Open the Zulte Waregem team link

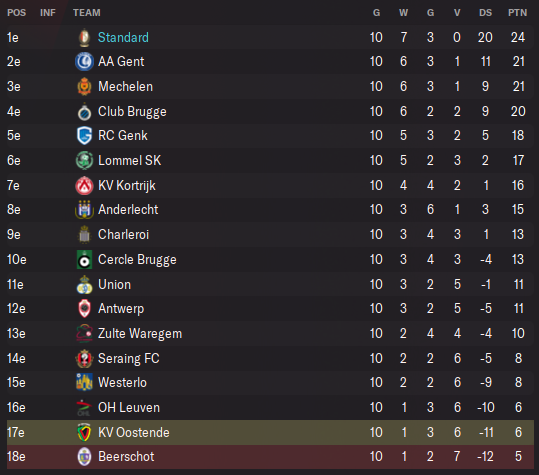[140, 333]
